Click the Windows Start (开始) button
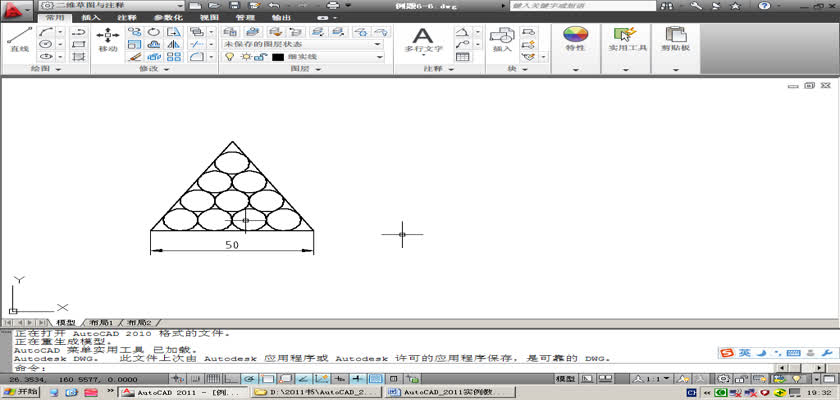840x400 pixels. pos(21,392)
